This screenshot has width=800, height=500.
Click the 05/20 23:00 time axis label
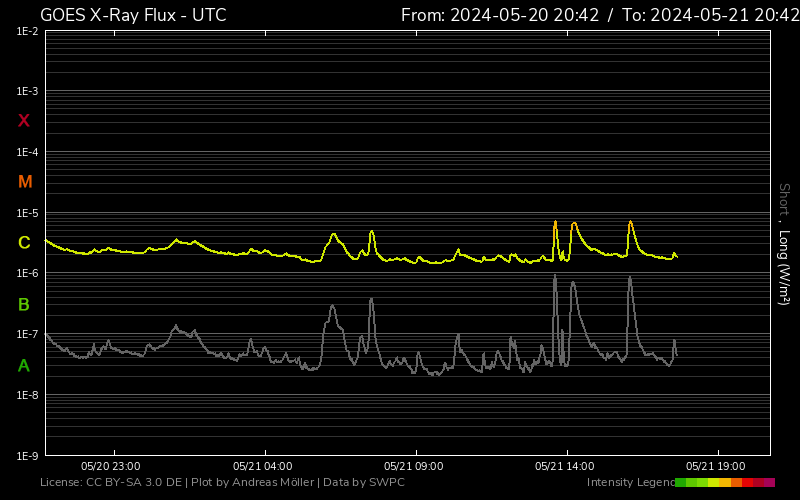coord(111,466)
